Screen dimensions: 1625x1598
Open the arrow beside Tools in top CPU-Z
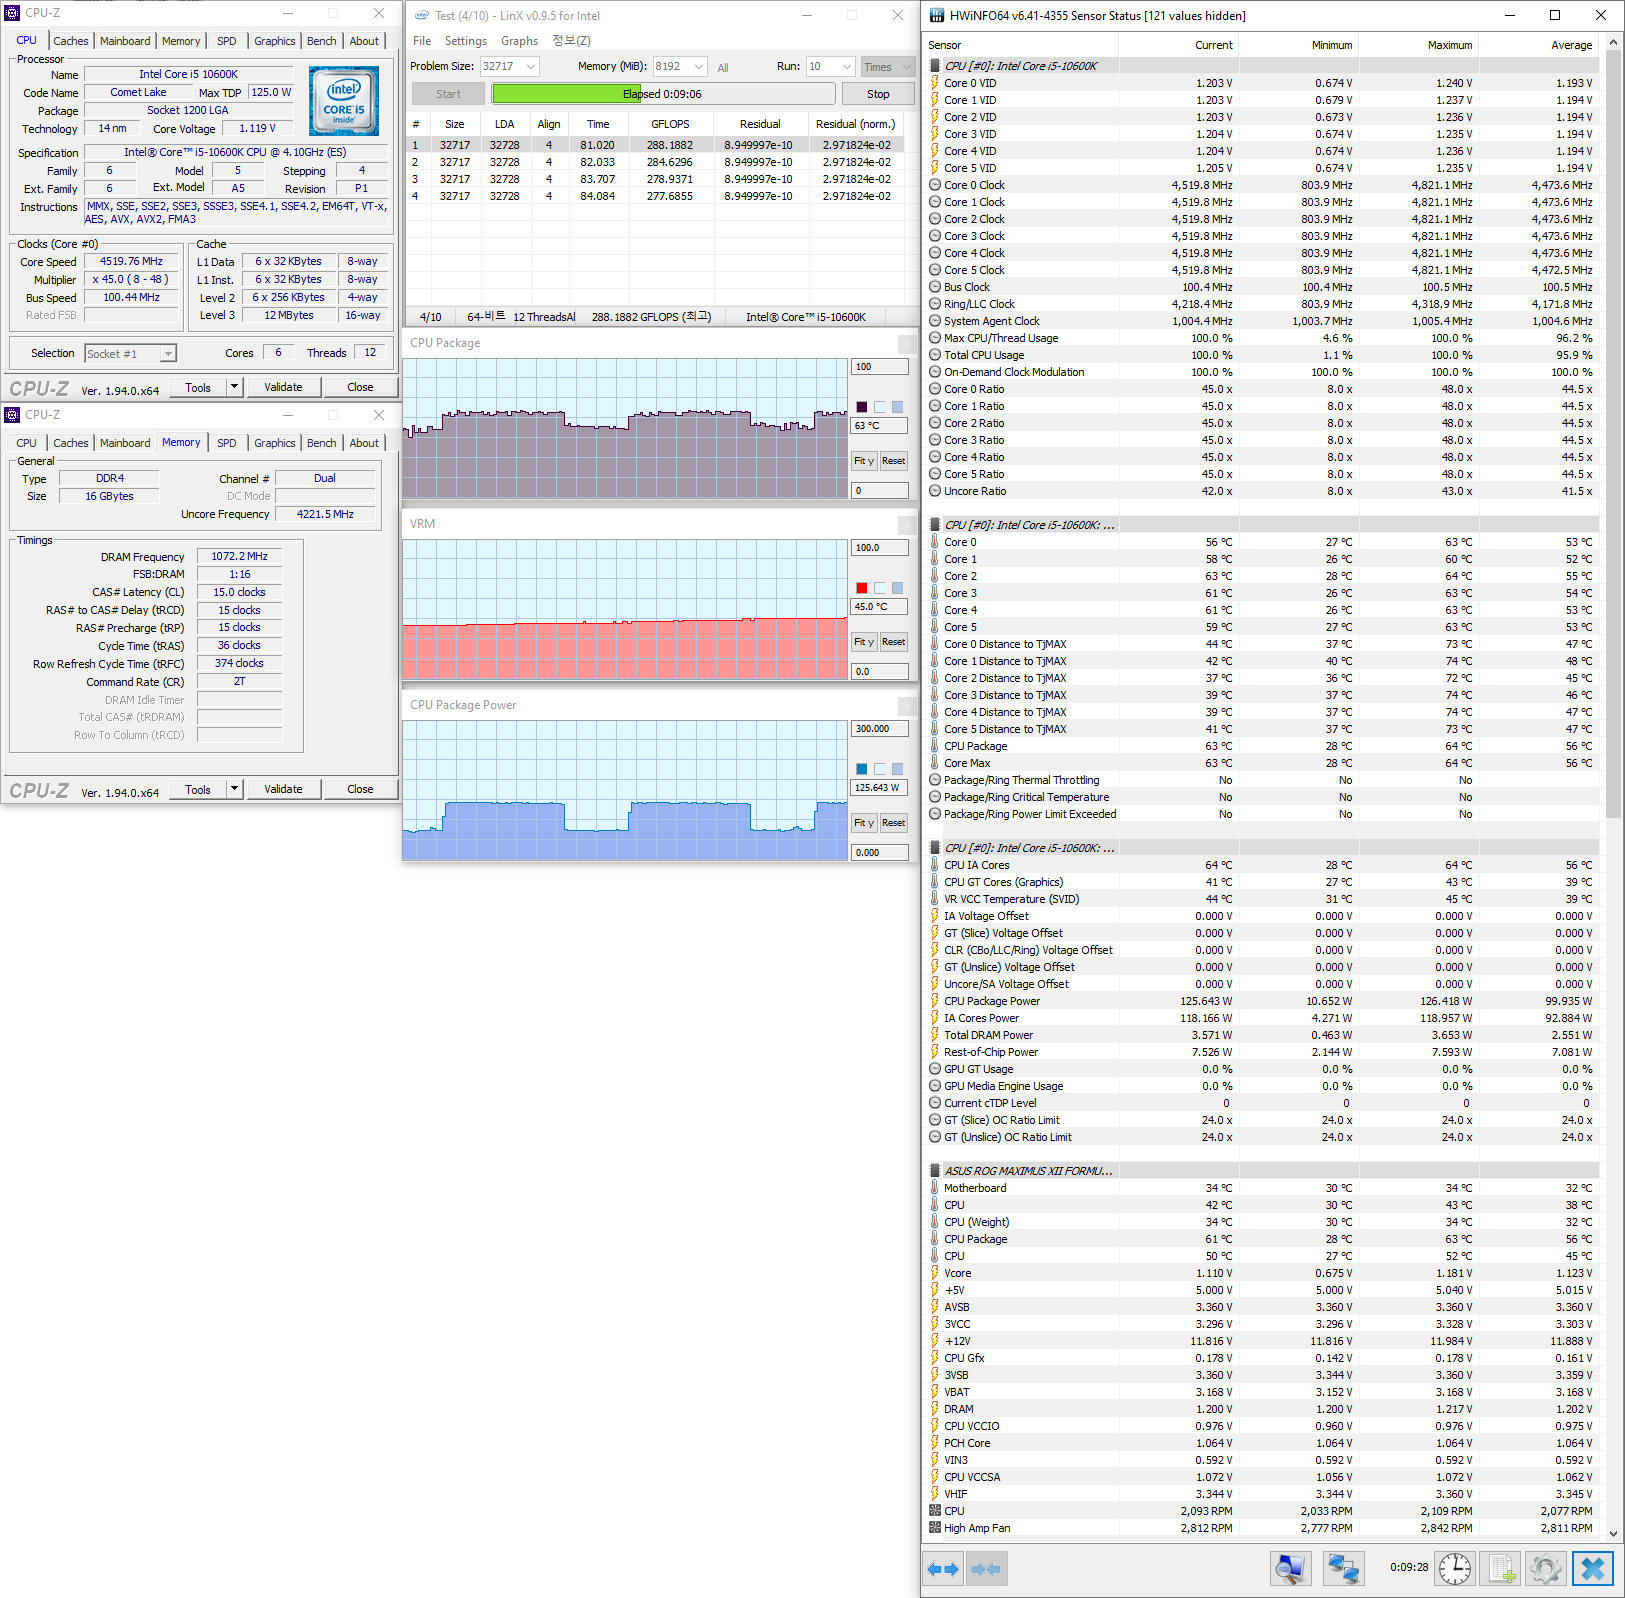(x=234, y=387)
